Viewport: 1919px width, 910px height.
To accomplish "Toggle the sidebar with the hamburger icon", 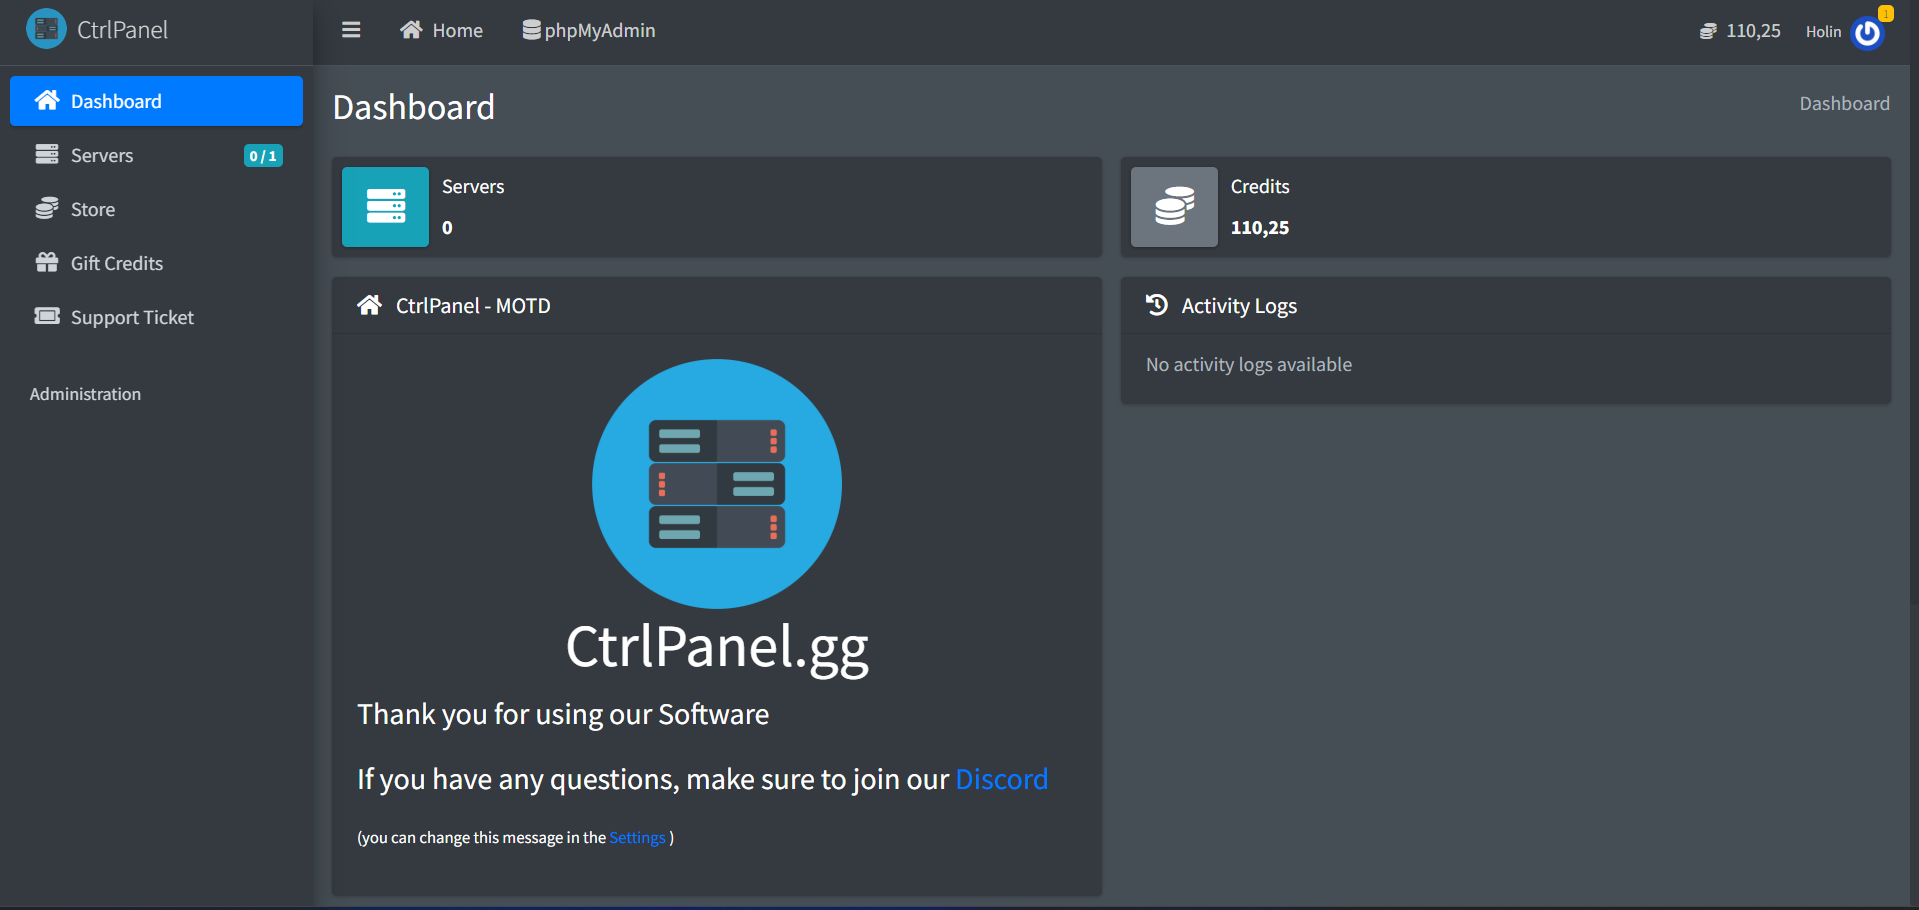I will click(x=351, y=30).
